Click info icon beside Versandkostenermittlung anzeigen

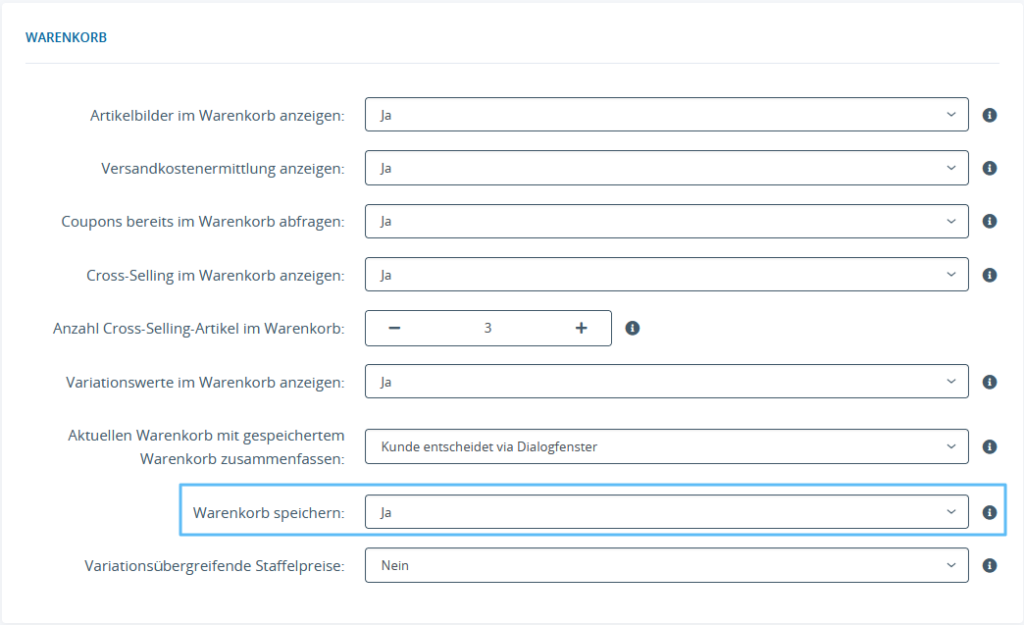point(989,167)
